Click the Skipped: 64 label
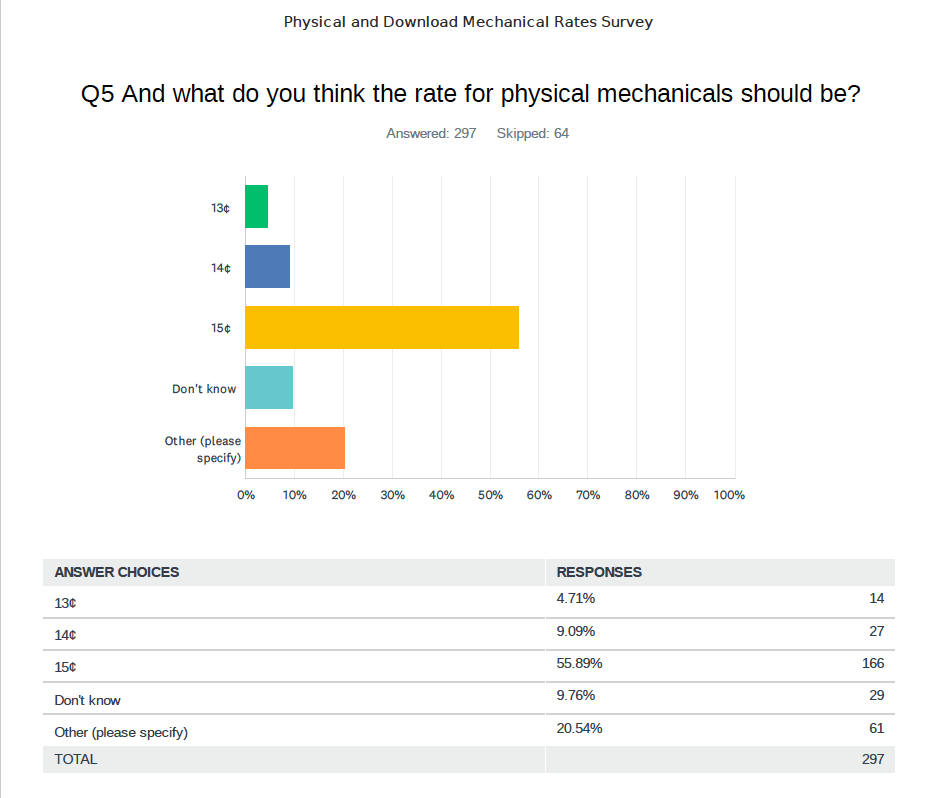Viewport: 931px width, 798px height. tap(532, 133)
